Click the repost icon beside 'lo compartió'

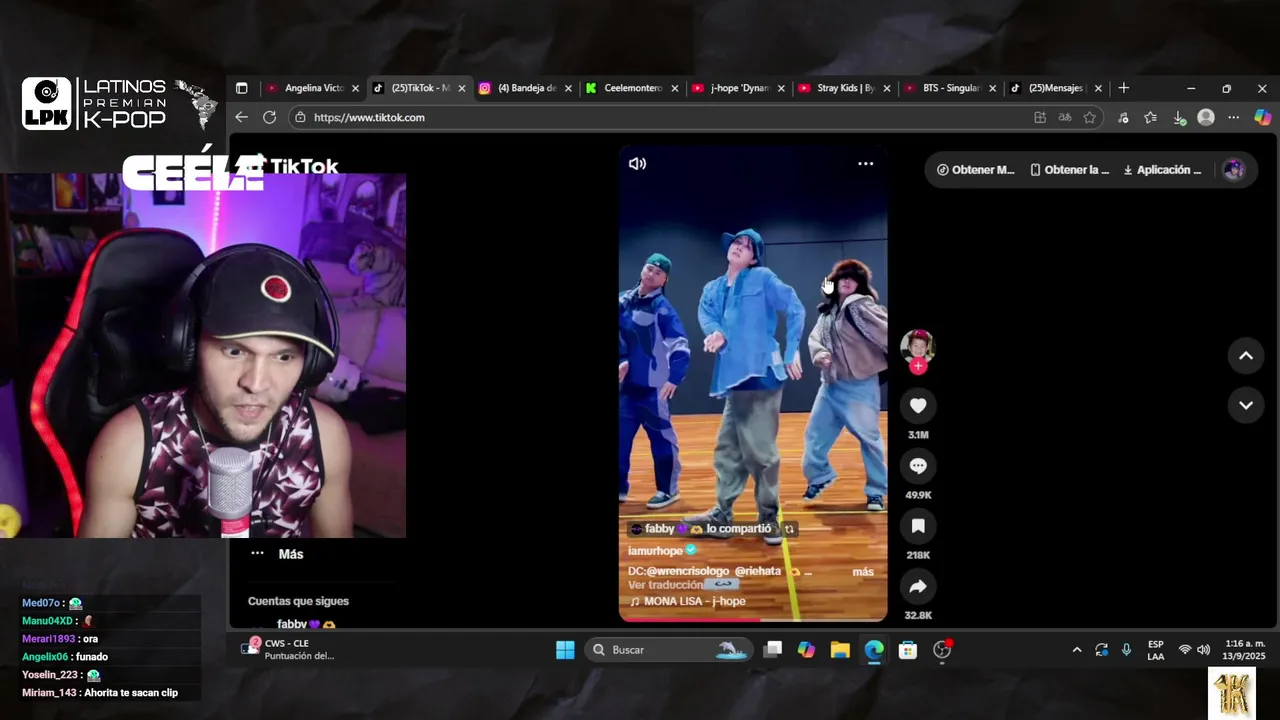tap(789, 529)
